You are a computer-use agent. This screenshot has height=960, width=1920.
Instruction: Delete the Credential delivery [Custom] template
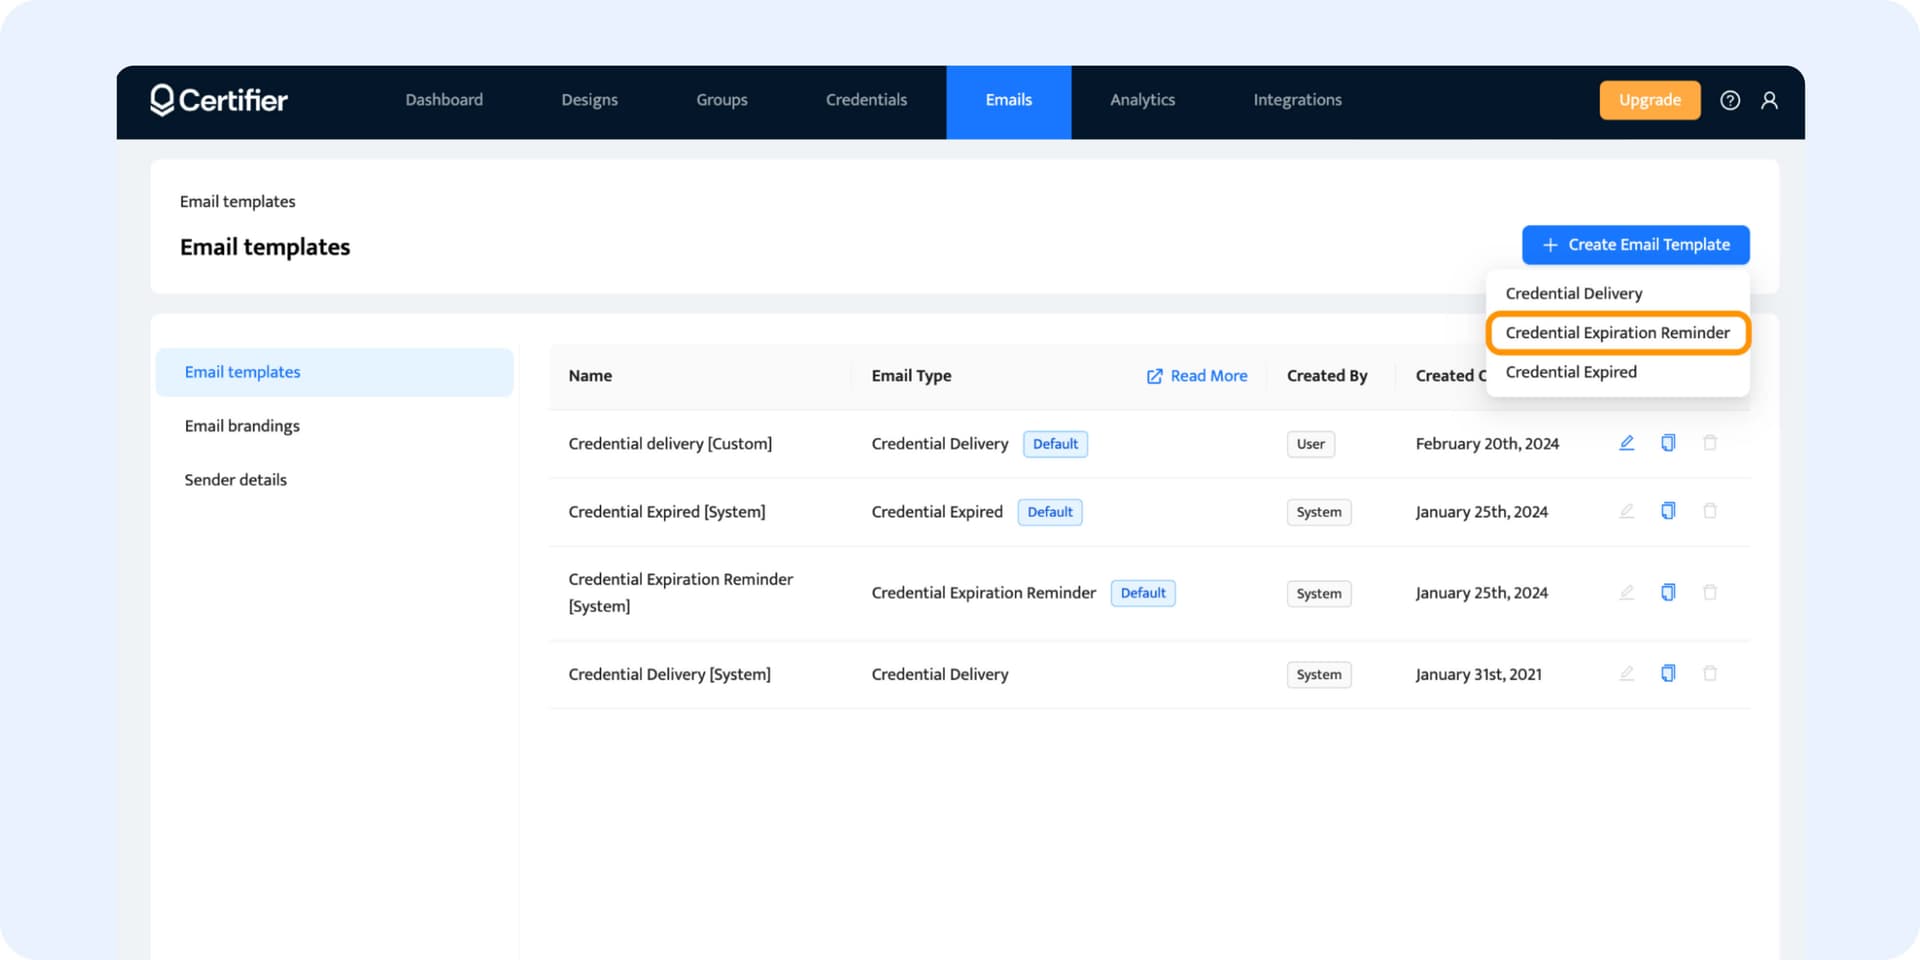tap(1710, 443)
